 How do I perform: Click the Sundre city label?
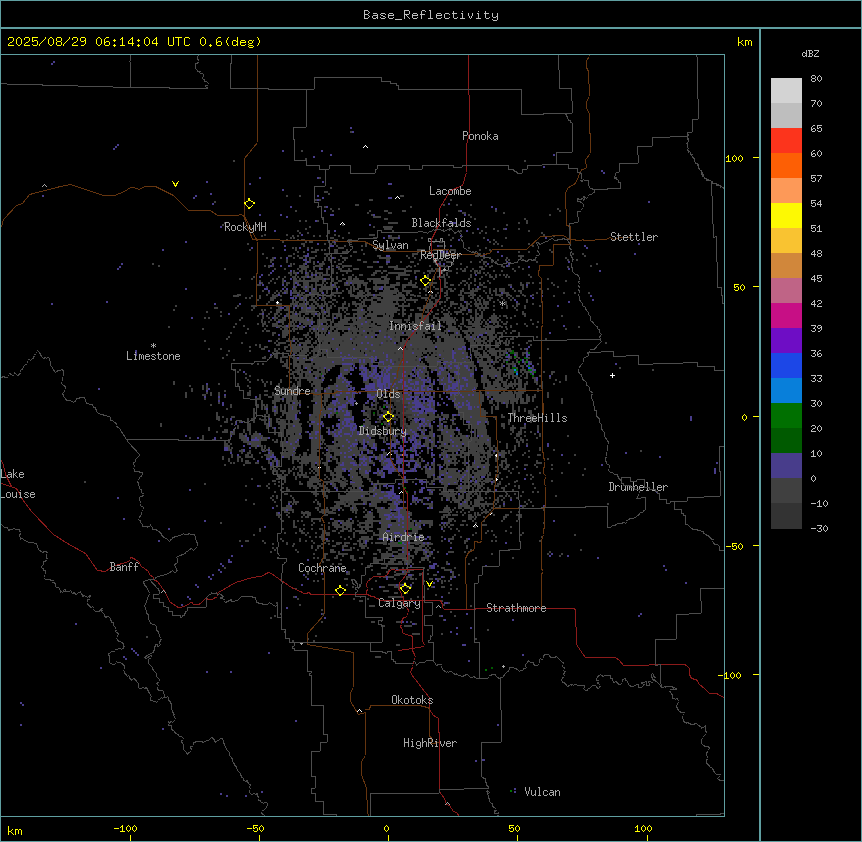pyautogui.click(x=292, y=391)
